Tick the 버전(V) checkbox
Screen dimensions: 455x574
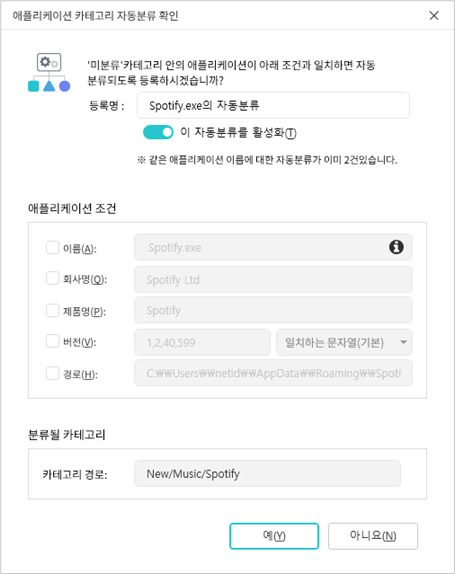[52, 341]
